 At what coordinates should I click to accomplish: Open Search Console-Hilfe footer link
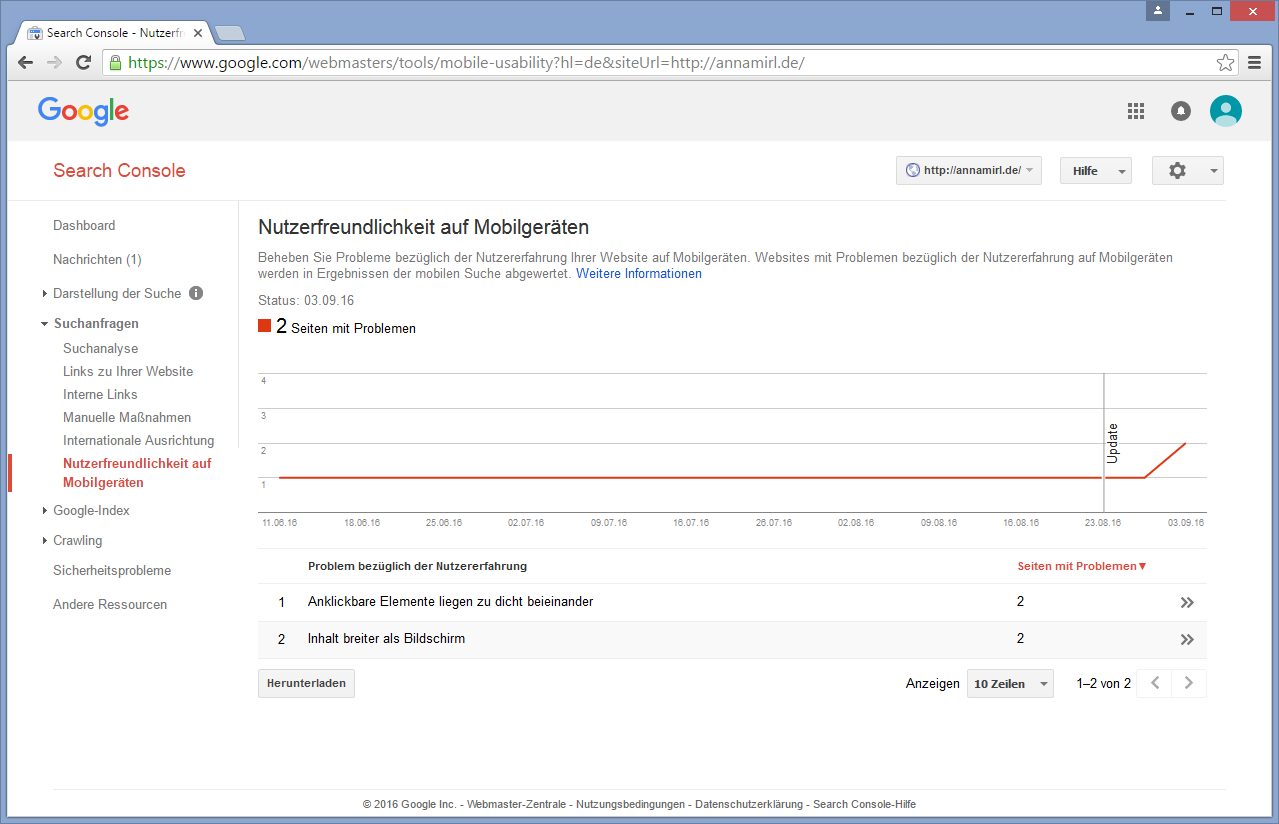(864, 804)
